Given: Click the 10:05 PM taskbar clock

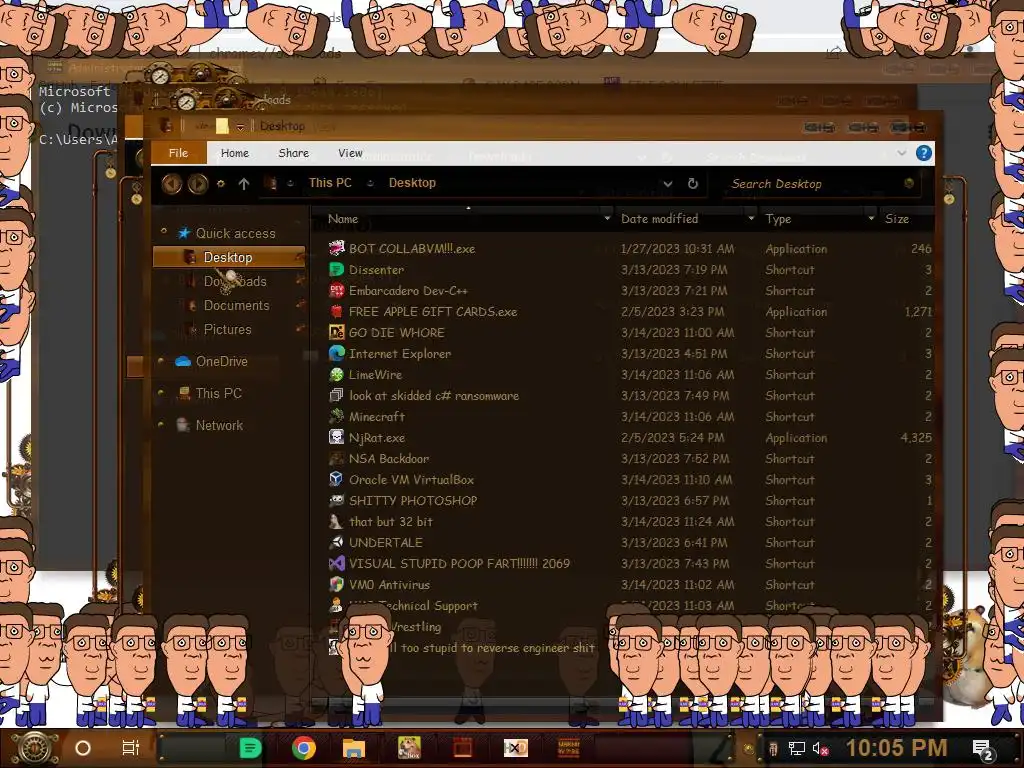Looking at the screenshot, I should pos(896,748).
